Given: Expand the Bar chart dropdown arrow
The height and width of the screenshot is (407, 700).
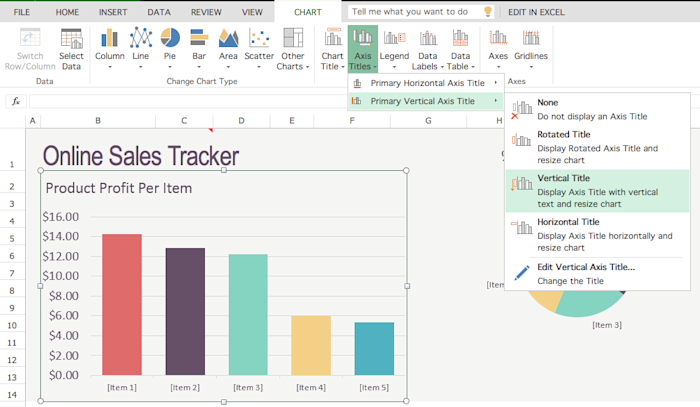Looking at the screenshot, I should tap(199, 67).
